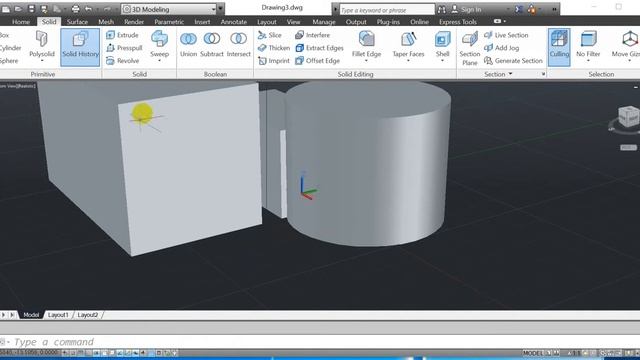Open the Home ribbon tab

coord(21,22)
